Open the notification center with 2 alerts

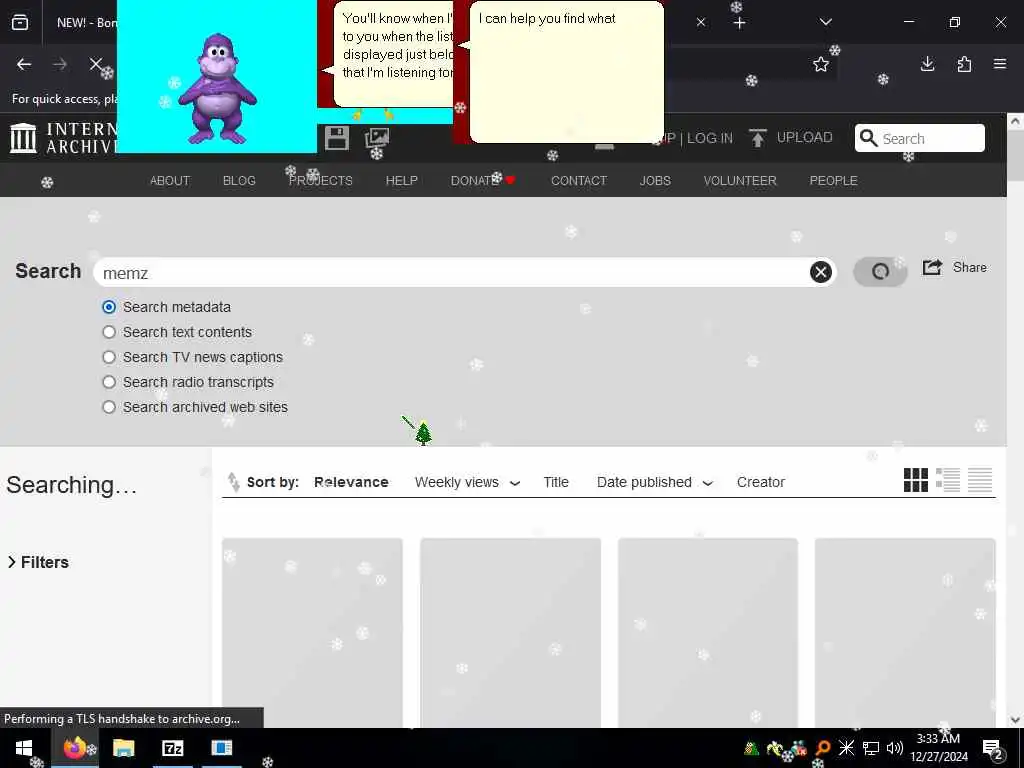pyautogui.click(x=992, y=748)
